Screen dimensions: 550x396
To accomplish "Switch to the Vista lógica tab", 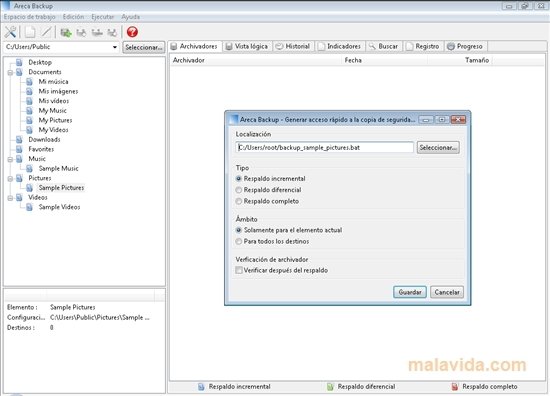I will point(247,46).
